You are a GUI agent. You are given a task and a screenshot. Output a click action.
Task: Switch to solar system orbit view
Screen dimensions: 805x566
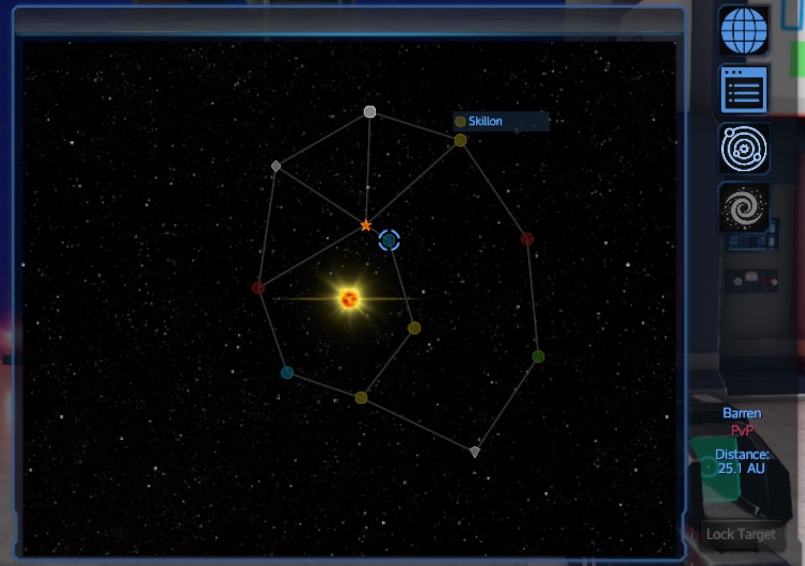(743, 148)
